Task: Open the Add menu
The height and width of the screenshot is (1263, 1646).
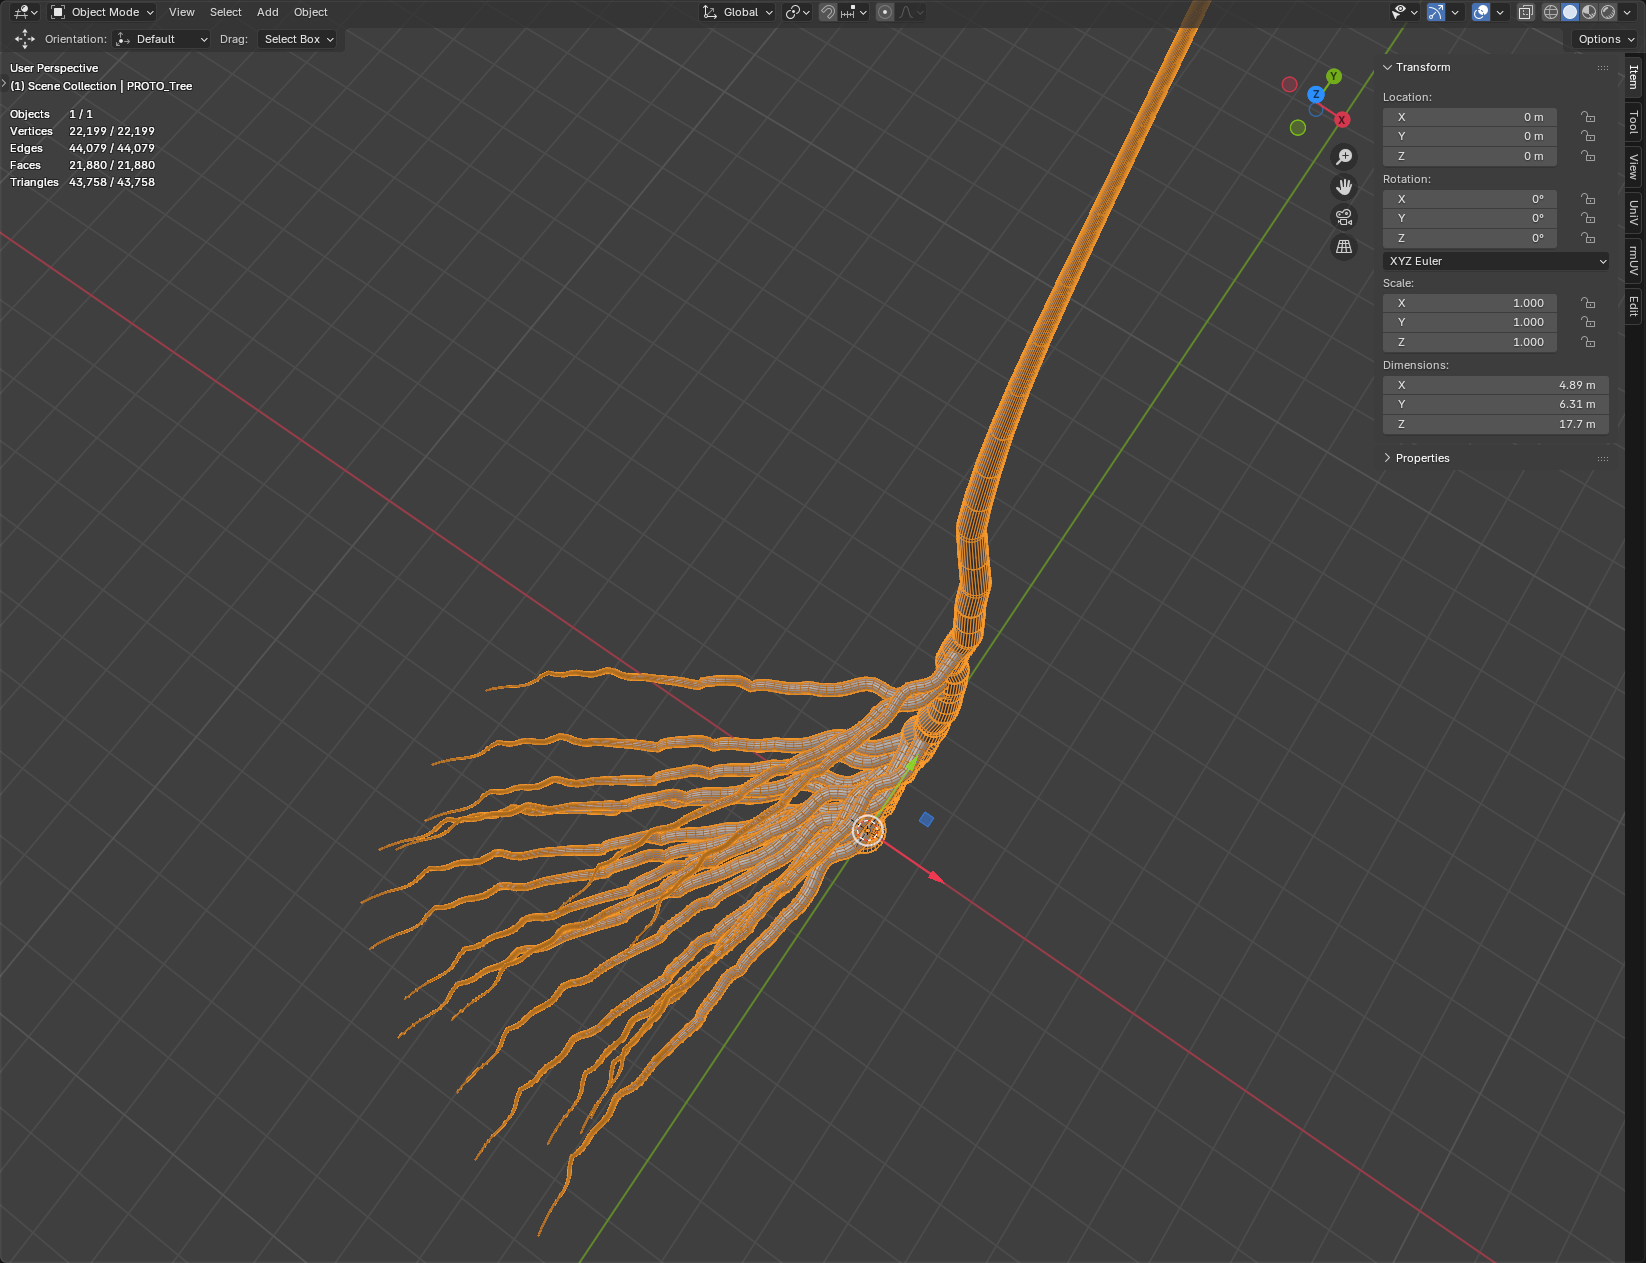Action: point(267,12)
